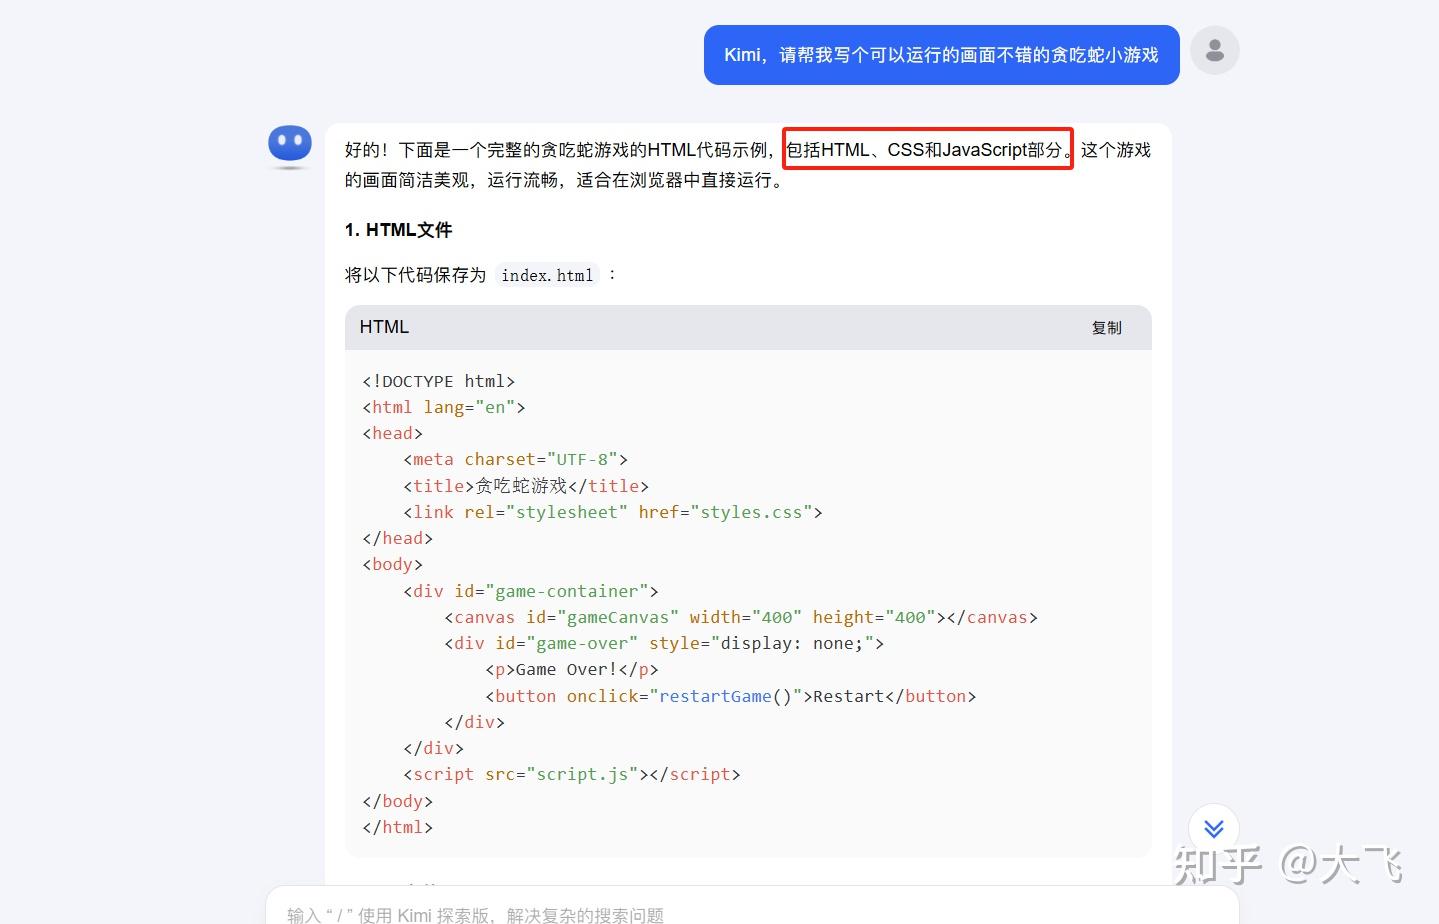Click the text 将以下代码保存为
This screenshot has height=924, width=1439.
(415, 275)
